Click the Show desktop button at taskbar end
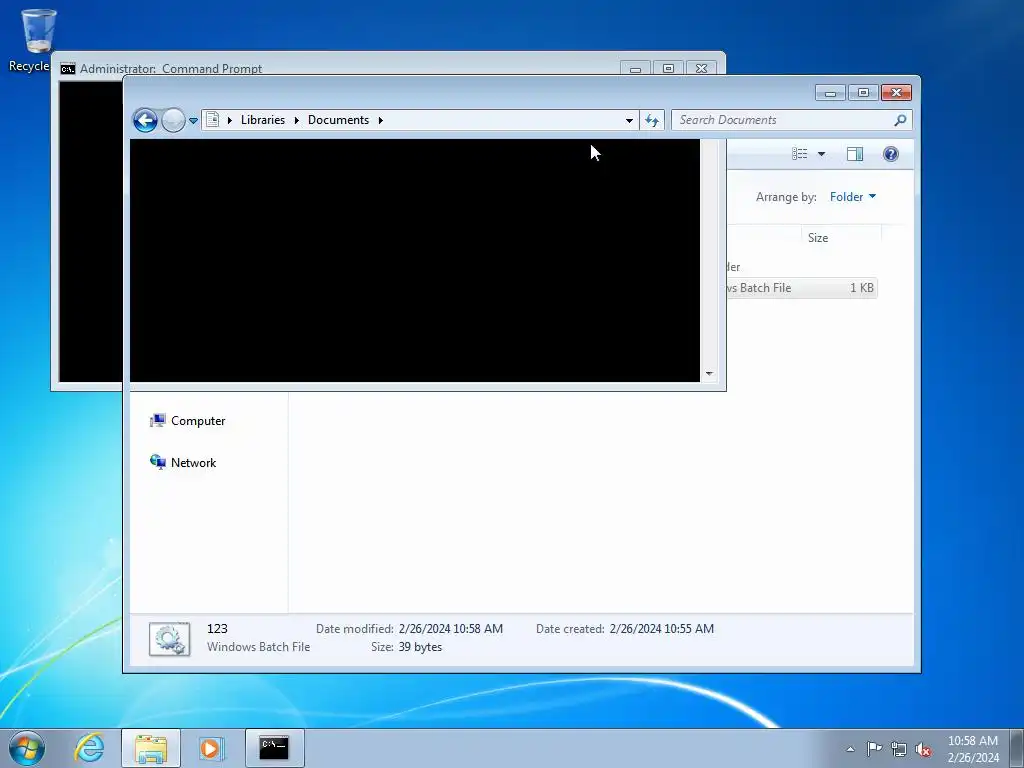Image resolution: width=1024 pixels, height=768 pixels. 1017,748
